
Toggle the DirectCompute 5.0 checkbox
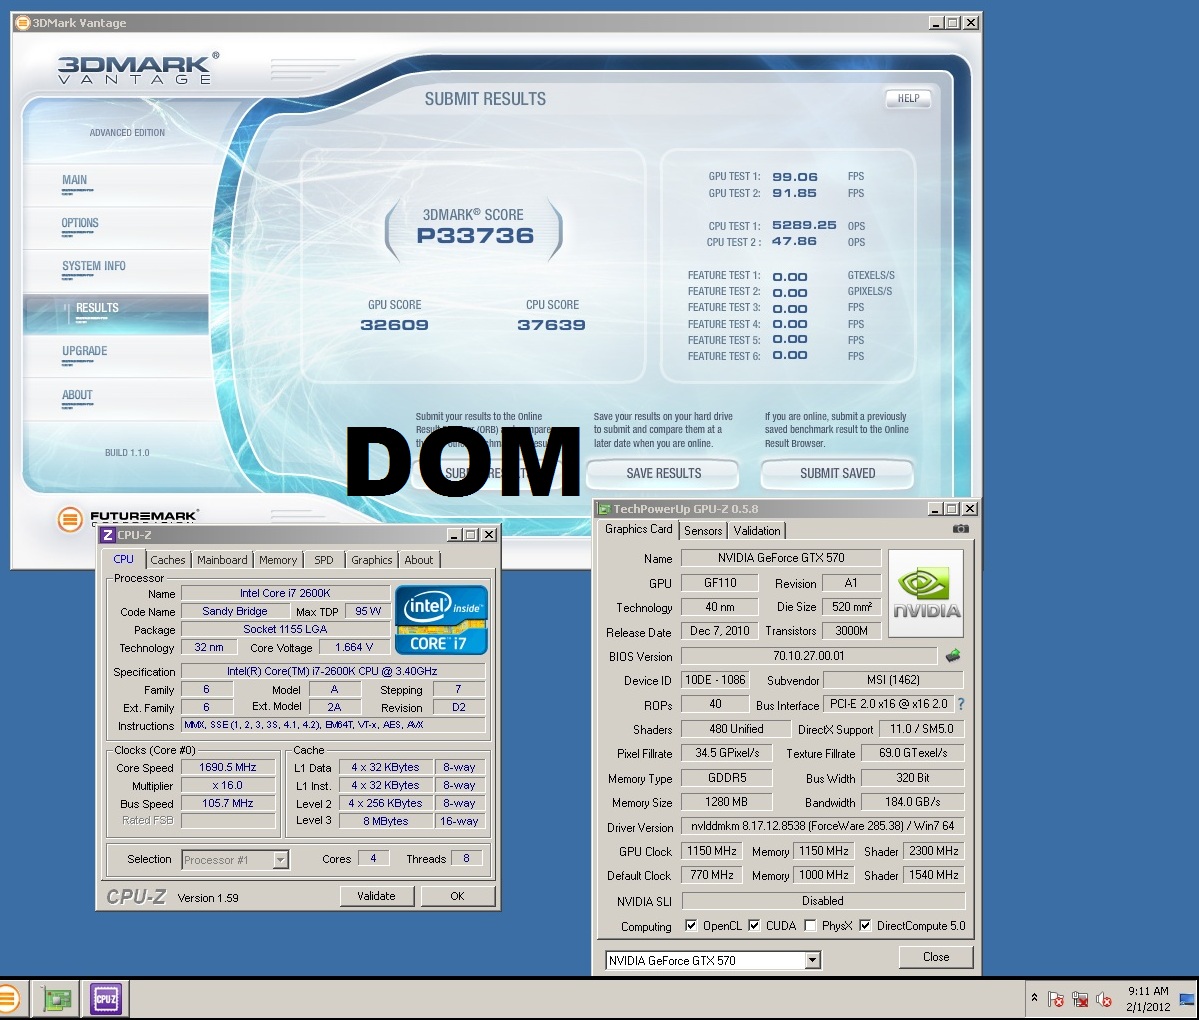(x=865, y=926)
